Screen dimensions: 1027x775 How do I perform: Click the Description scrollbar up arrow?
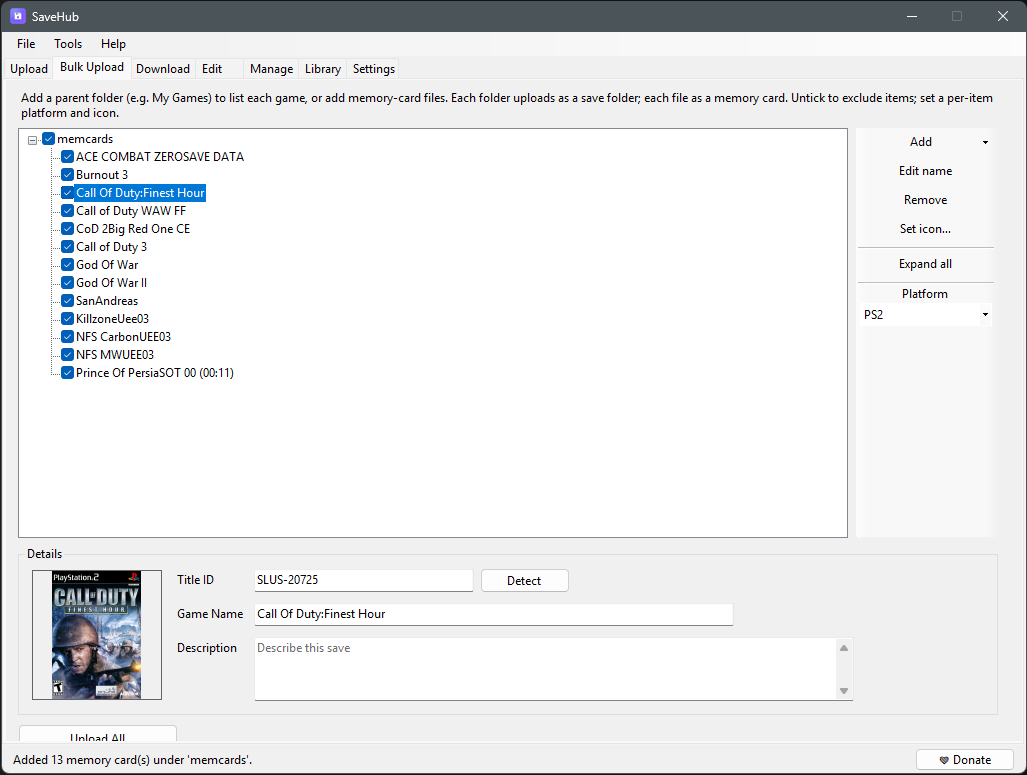844,648
